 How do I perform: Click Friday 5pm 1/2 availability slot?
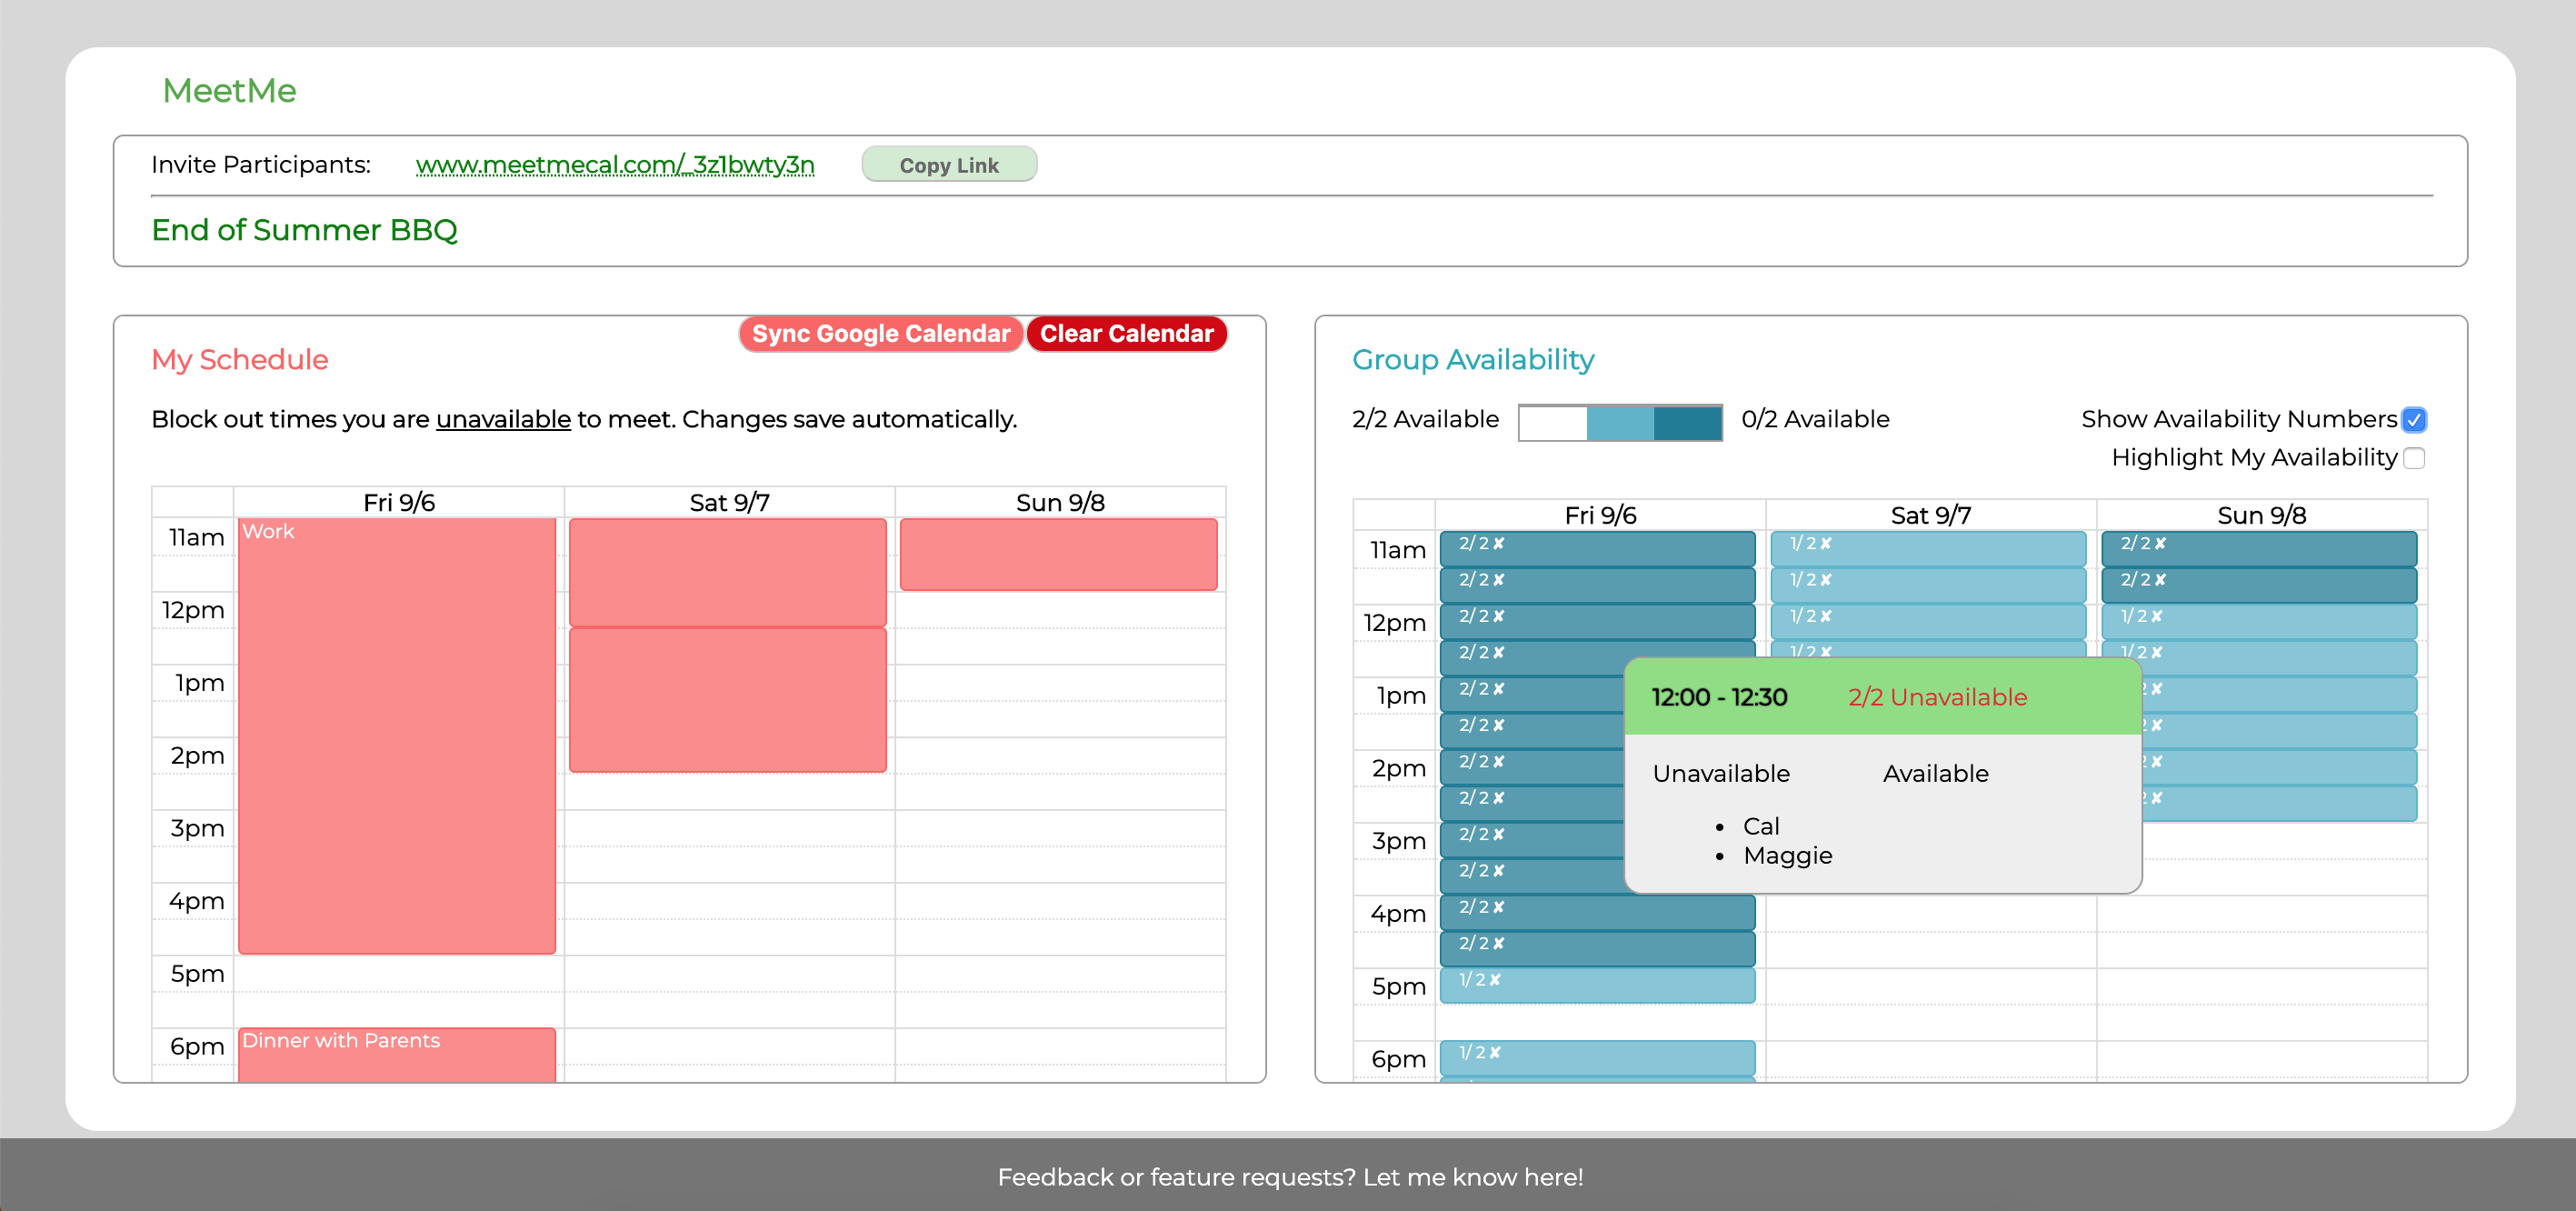1596,985
